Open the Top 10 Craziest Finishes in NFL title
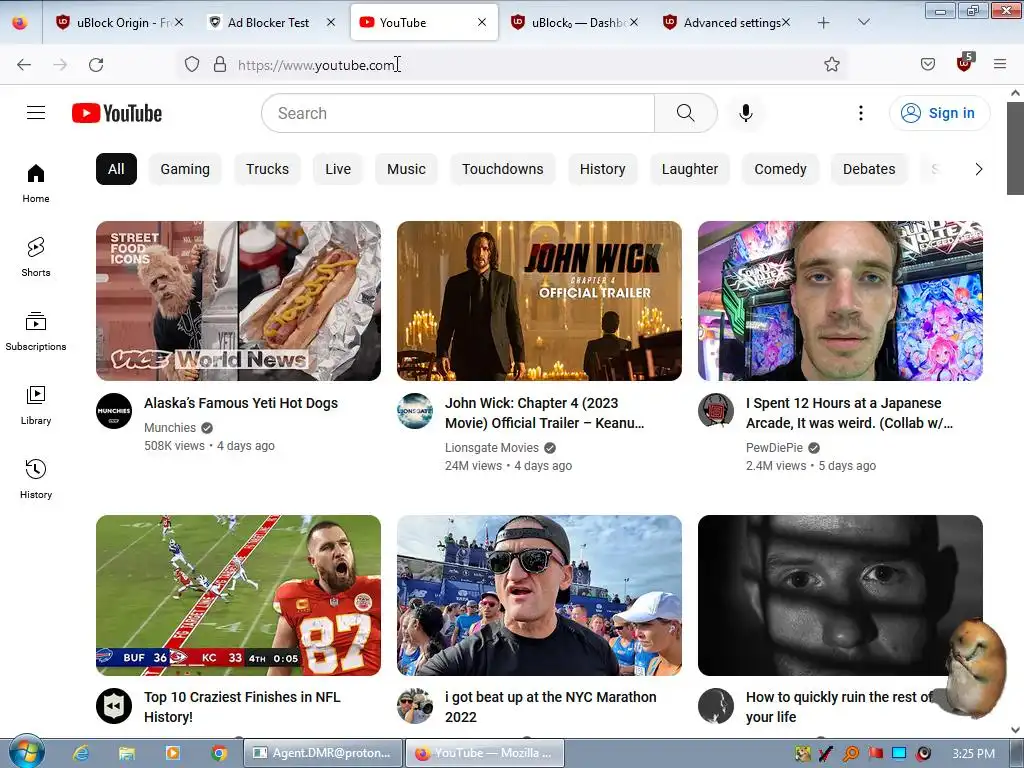 pyautogui.click(x=242, y=707)
